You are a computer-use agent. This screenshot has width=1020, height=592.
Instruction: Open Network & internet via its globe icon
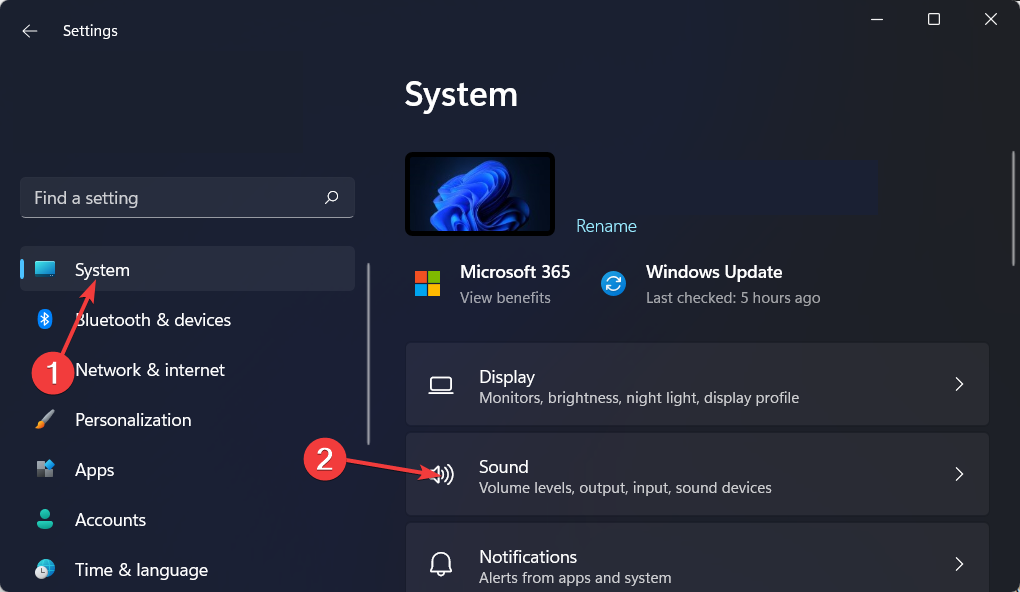(44, 369)
